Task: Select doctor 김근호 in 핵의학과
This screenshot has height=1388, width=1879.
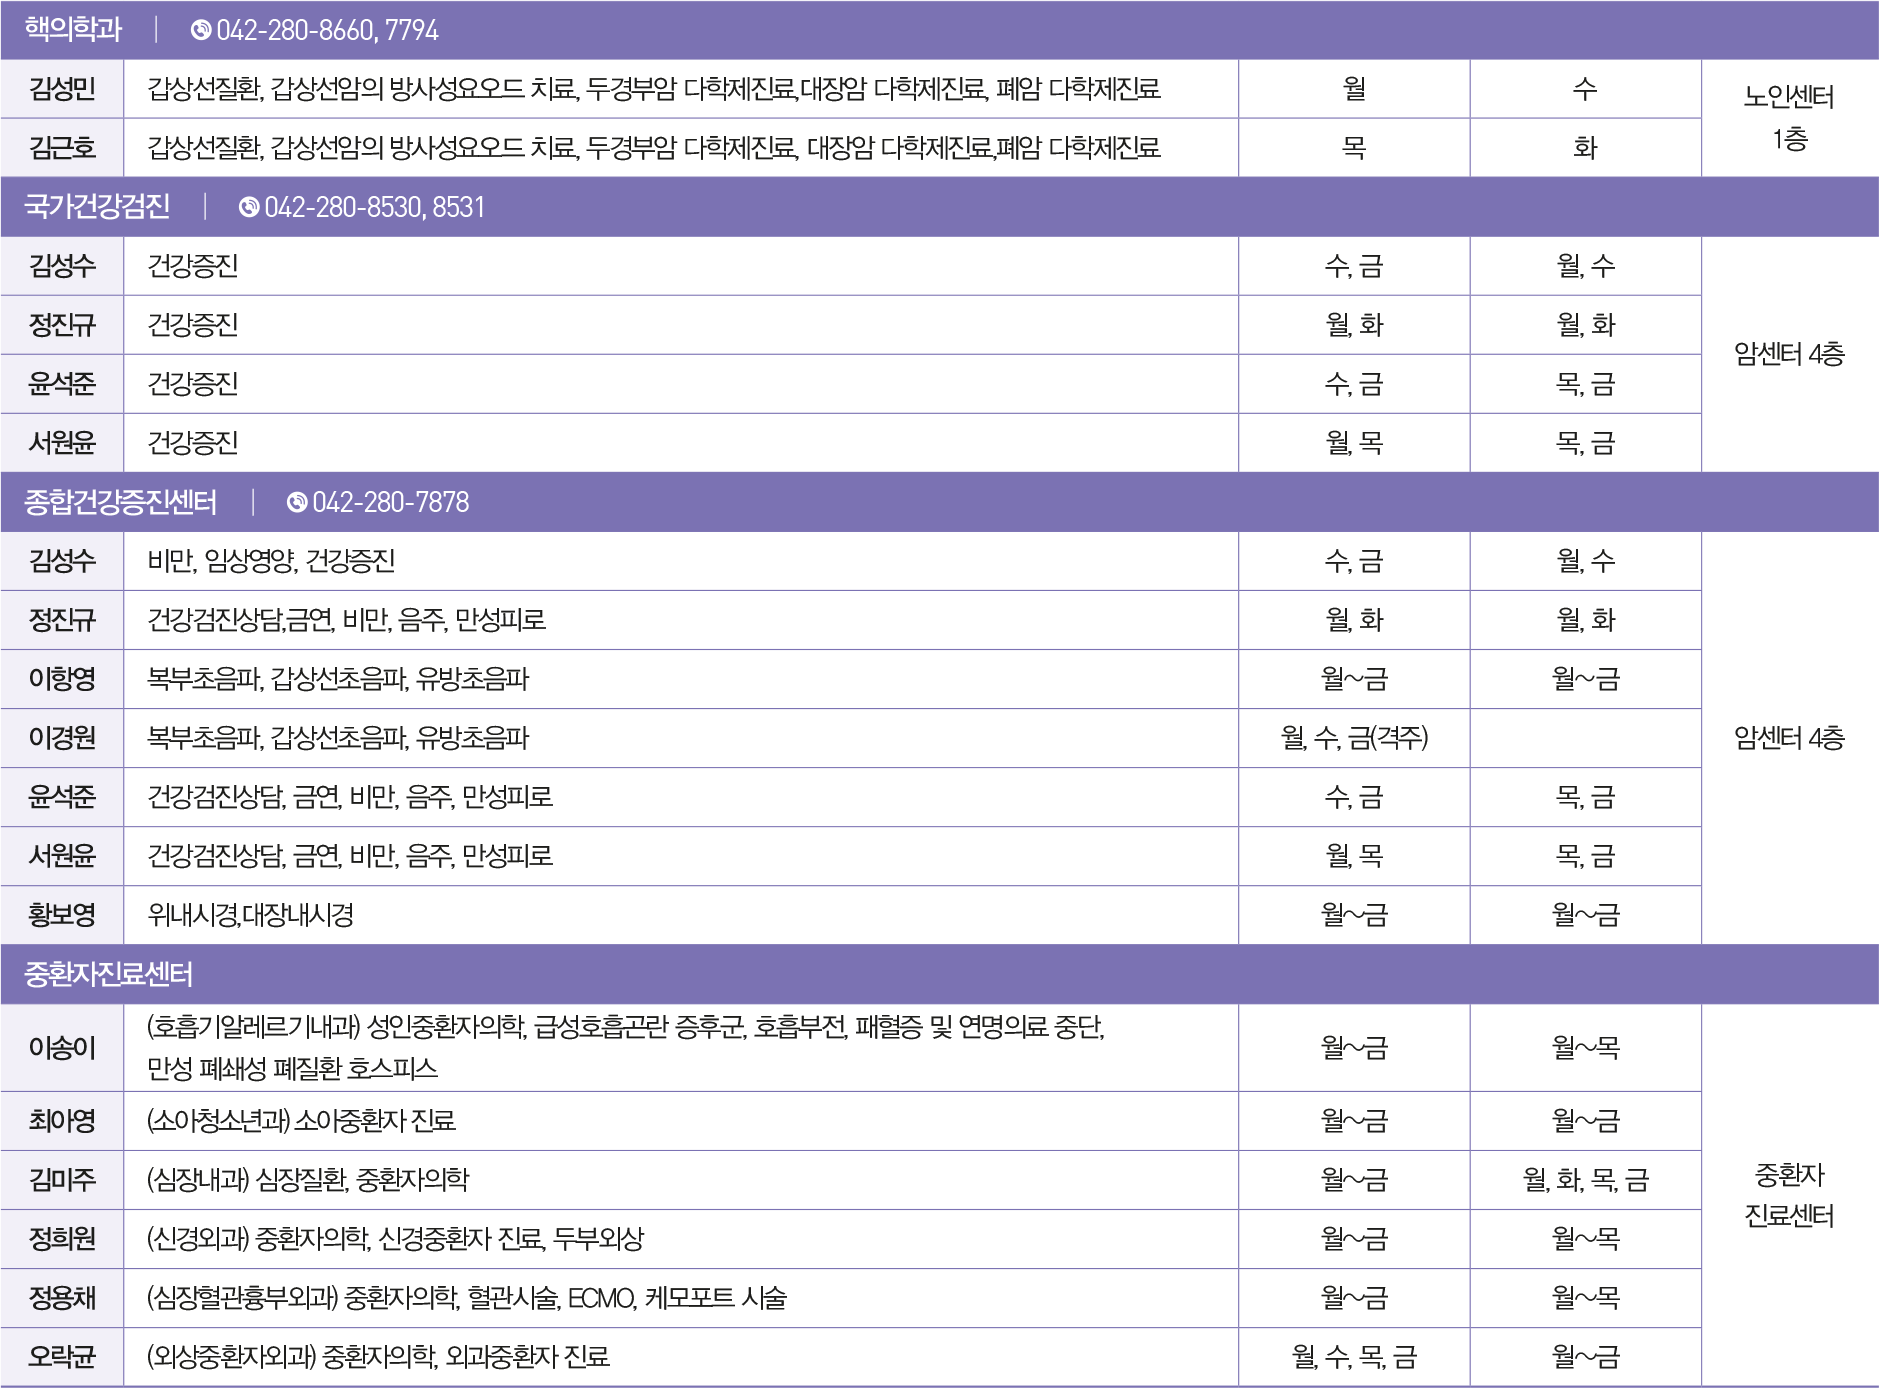Action: tap(62, 148)
